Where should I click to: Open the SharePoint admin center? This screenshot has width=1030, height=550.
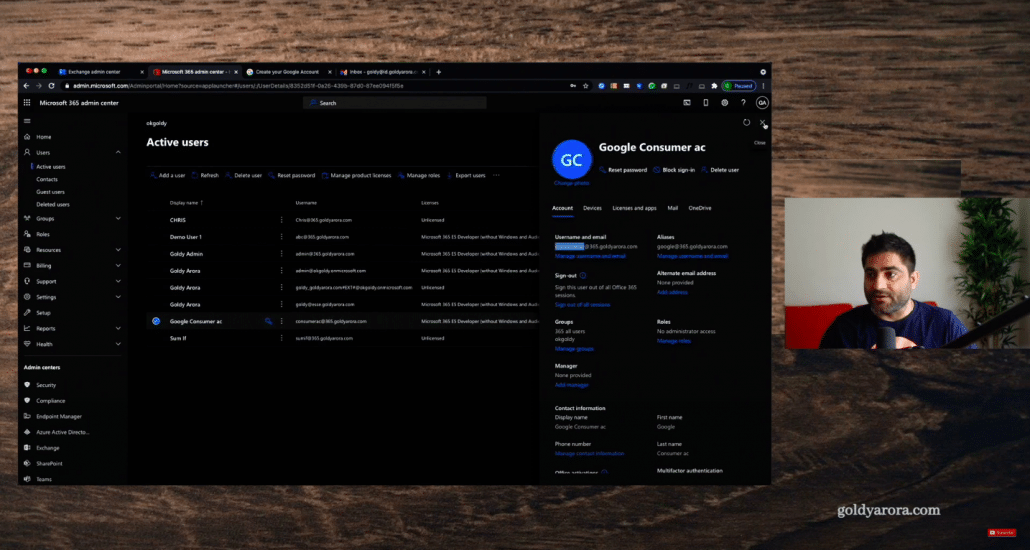pos(49,464)
